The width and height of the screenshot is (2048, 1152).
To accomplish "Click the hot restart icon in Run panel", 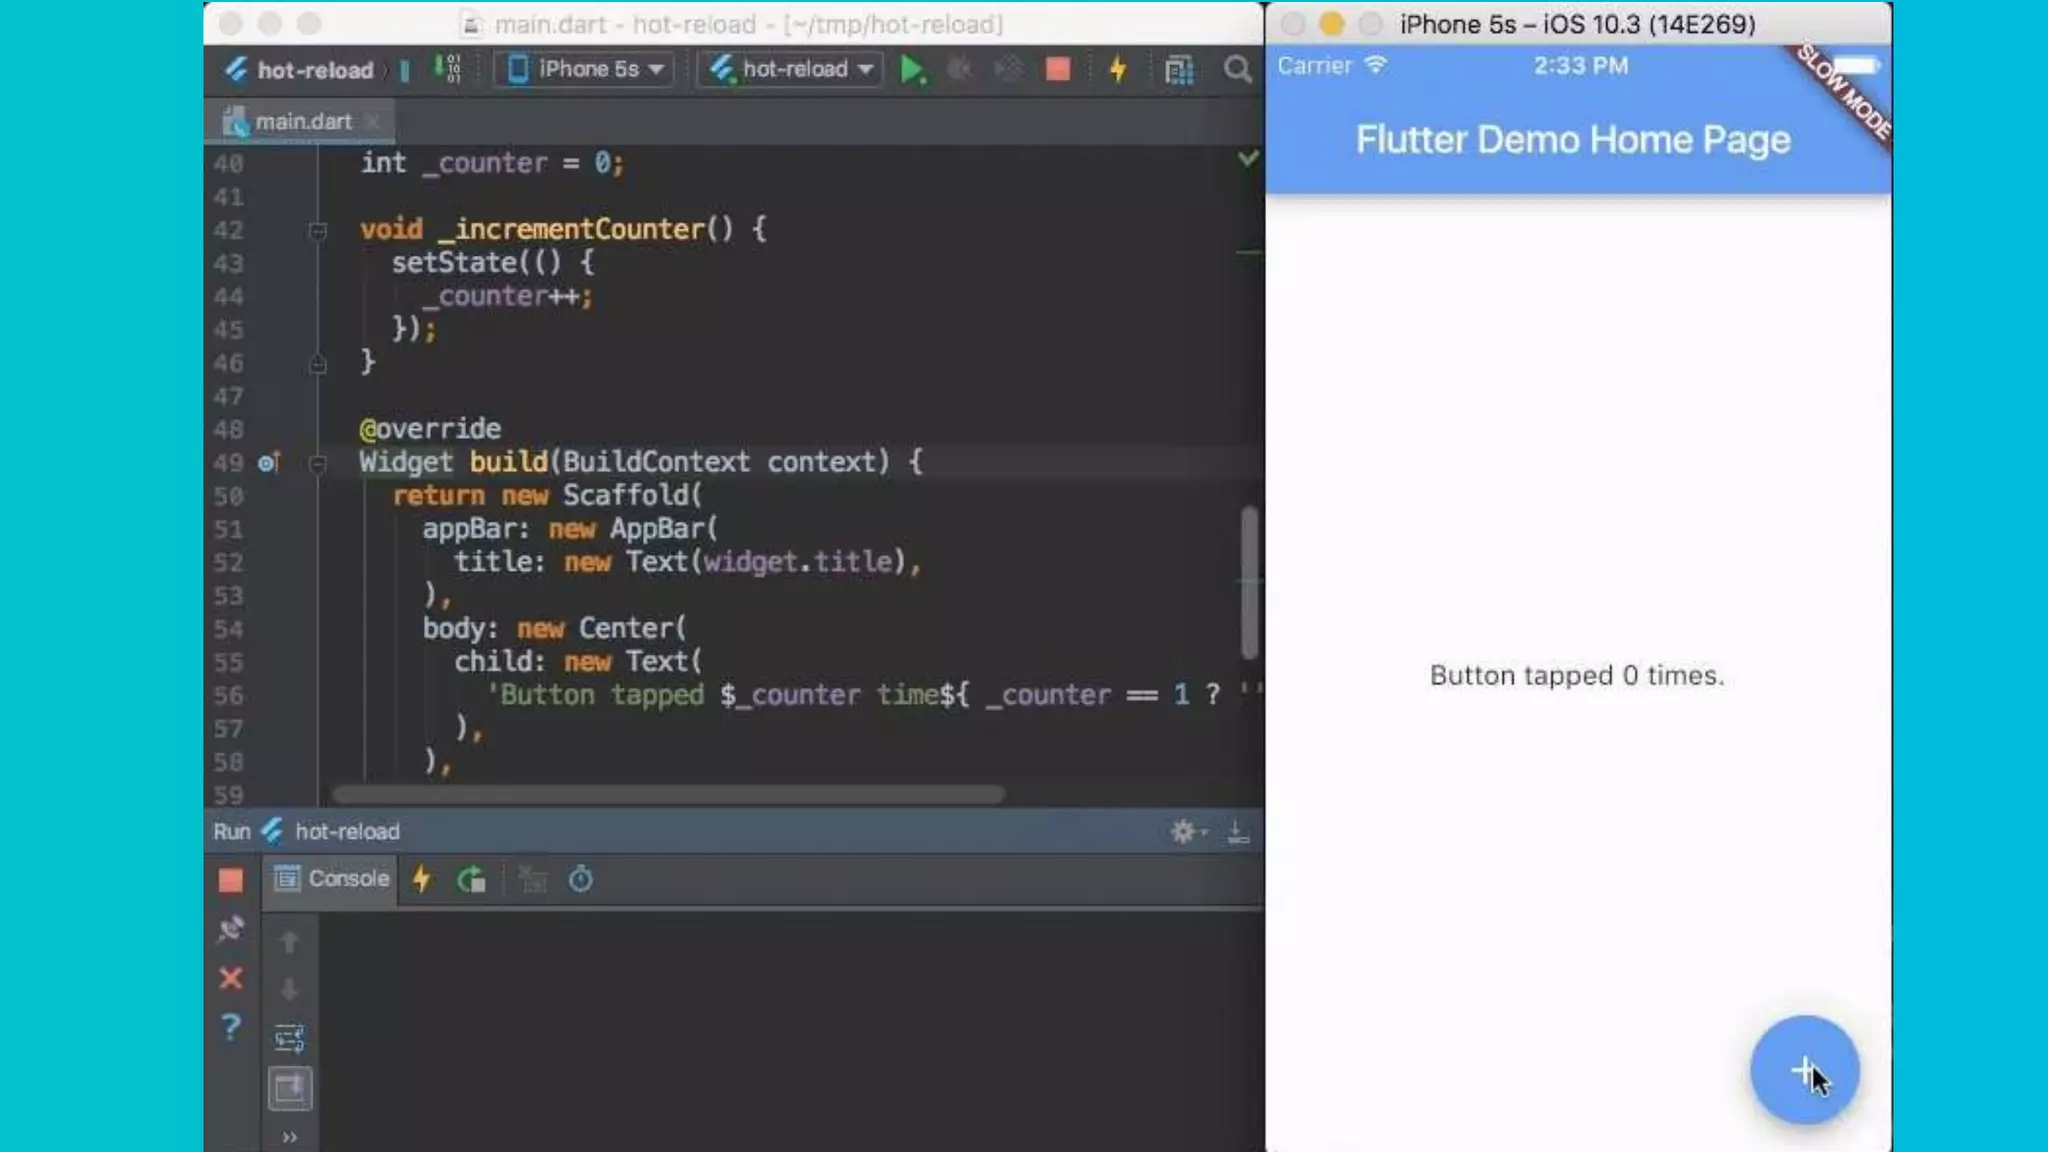I will (x=471, y=880).
